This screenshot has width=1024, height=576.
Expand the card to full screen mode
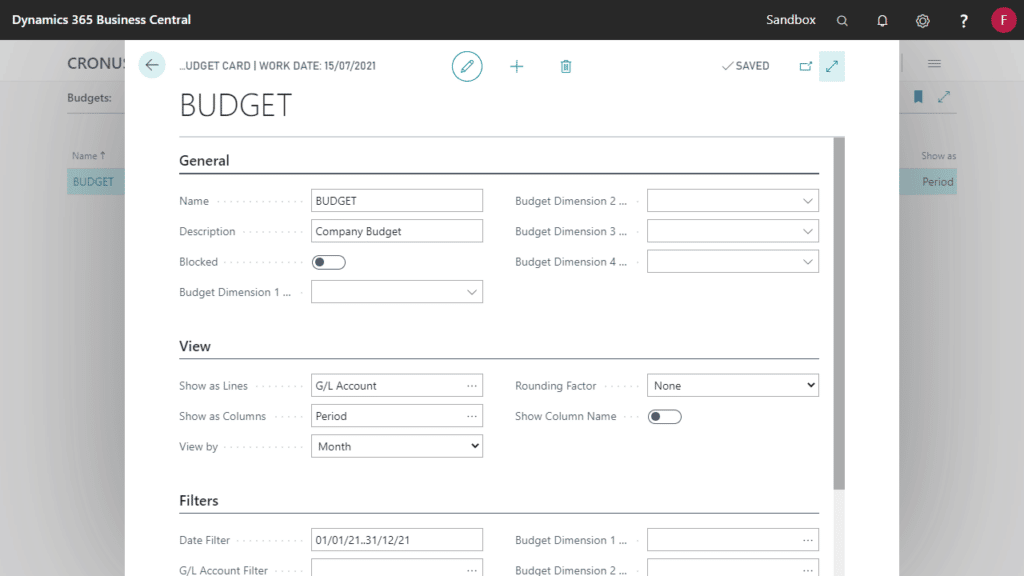coord(832,65)
